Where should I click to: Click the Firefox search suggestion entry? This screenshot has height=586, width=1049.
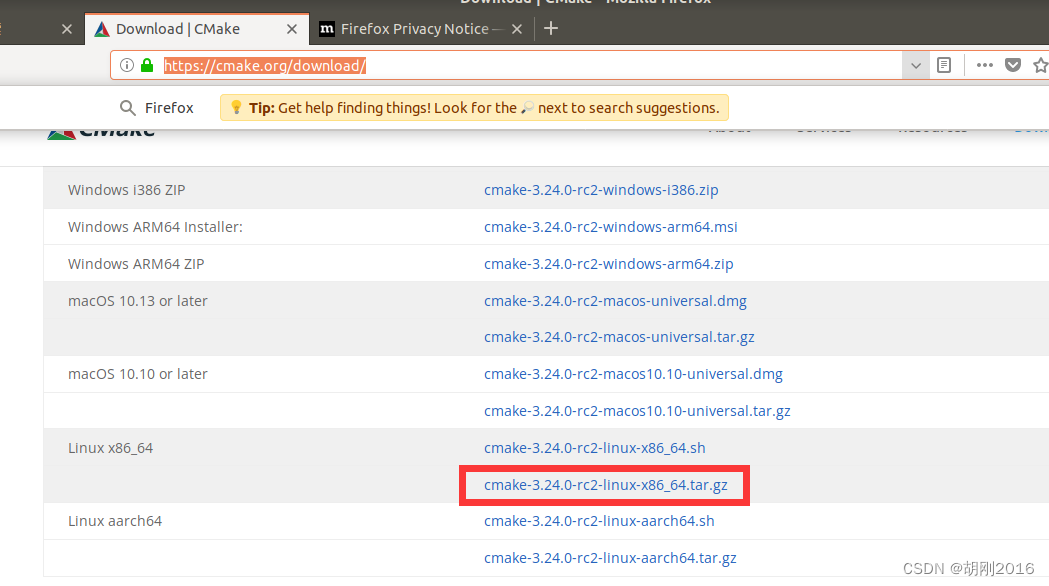point(157,108)
